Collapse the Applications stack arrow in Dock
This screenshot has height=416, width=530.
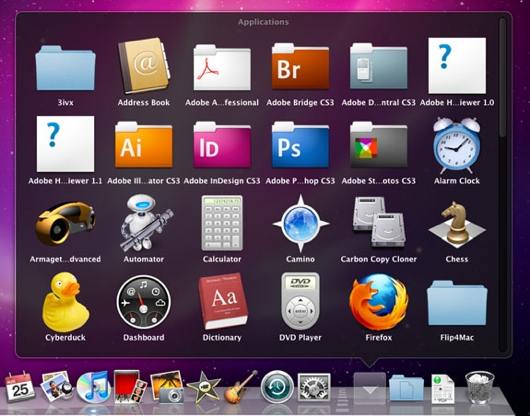pyautogui.click(x=369, y=388)
